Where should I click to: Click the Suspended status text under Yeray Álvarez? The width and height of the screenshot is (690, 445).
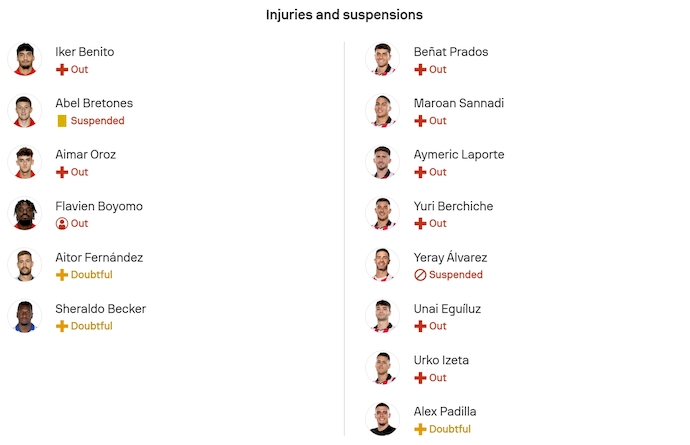click(x=456, y=275)
